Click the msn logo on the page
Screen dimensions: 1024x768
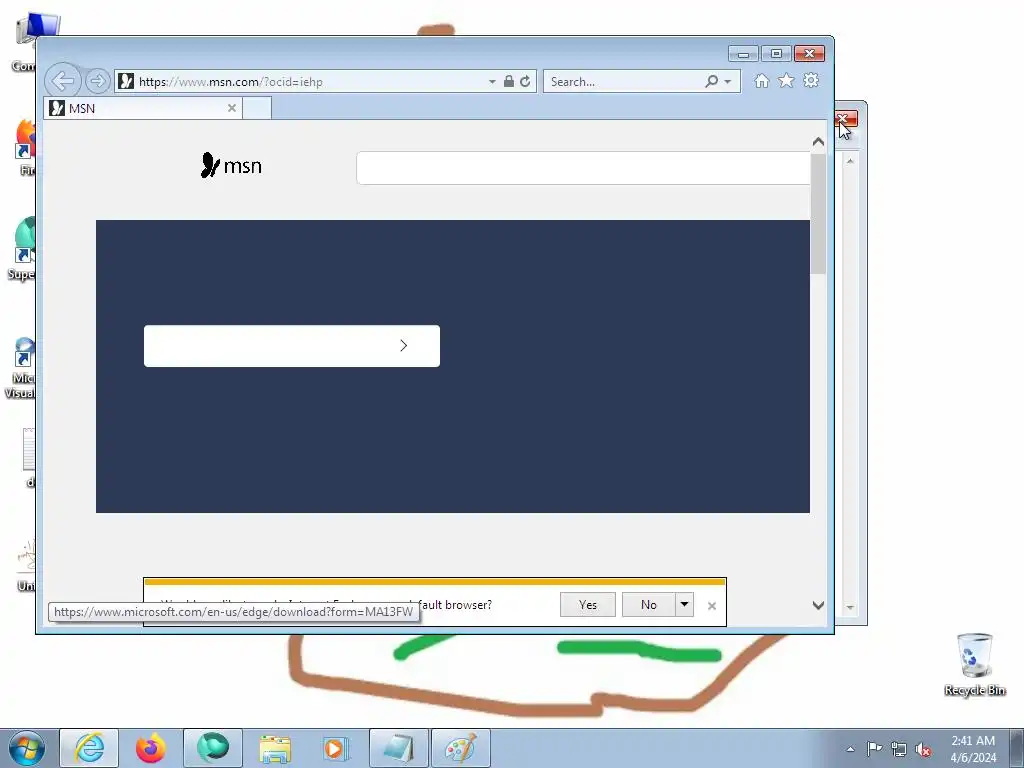coord(231,165)
